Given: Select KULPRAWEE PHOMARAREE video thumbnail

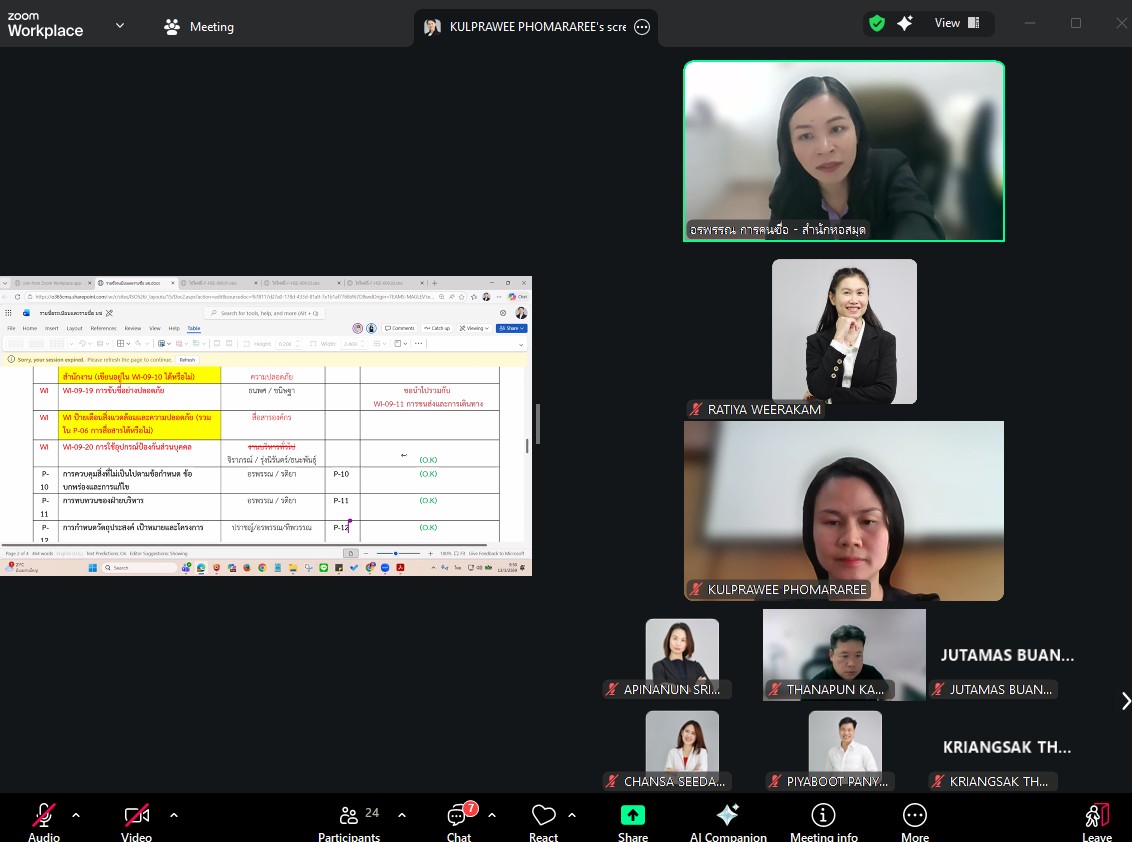Looking at the screenshot, I should tap(843, 510).
